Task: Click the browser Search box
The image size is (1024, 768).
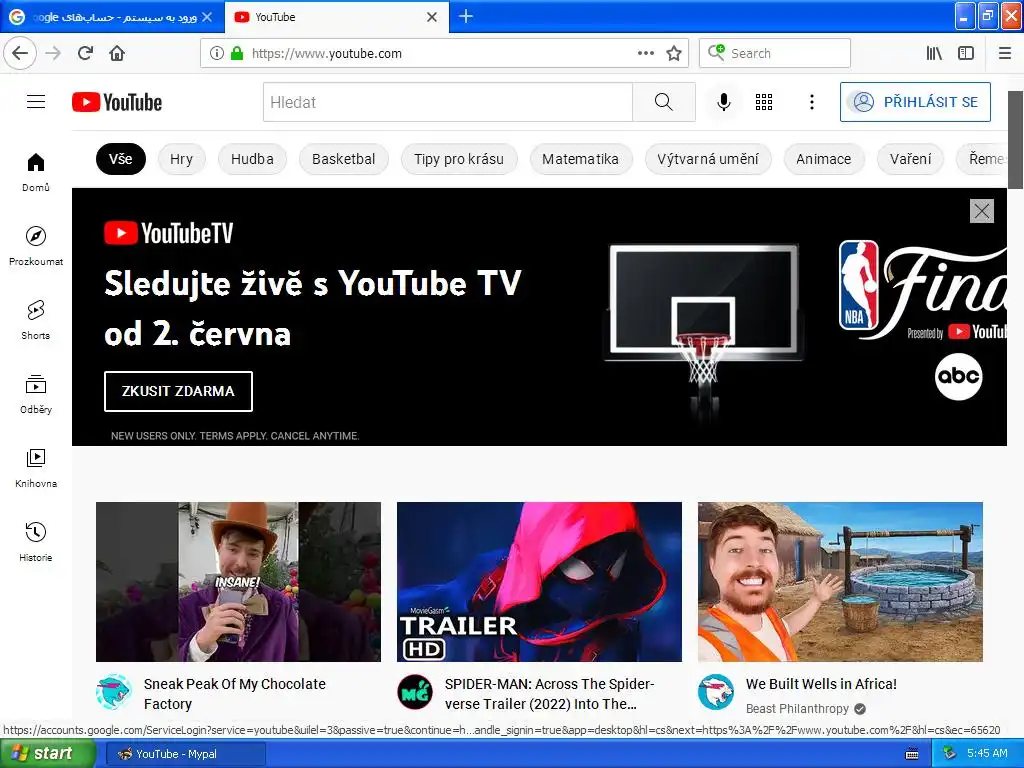Action: [x=775, y=53]
